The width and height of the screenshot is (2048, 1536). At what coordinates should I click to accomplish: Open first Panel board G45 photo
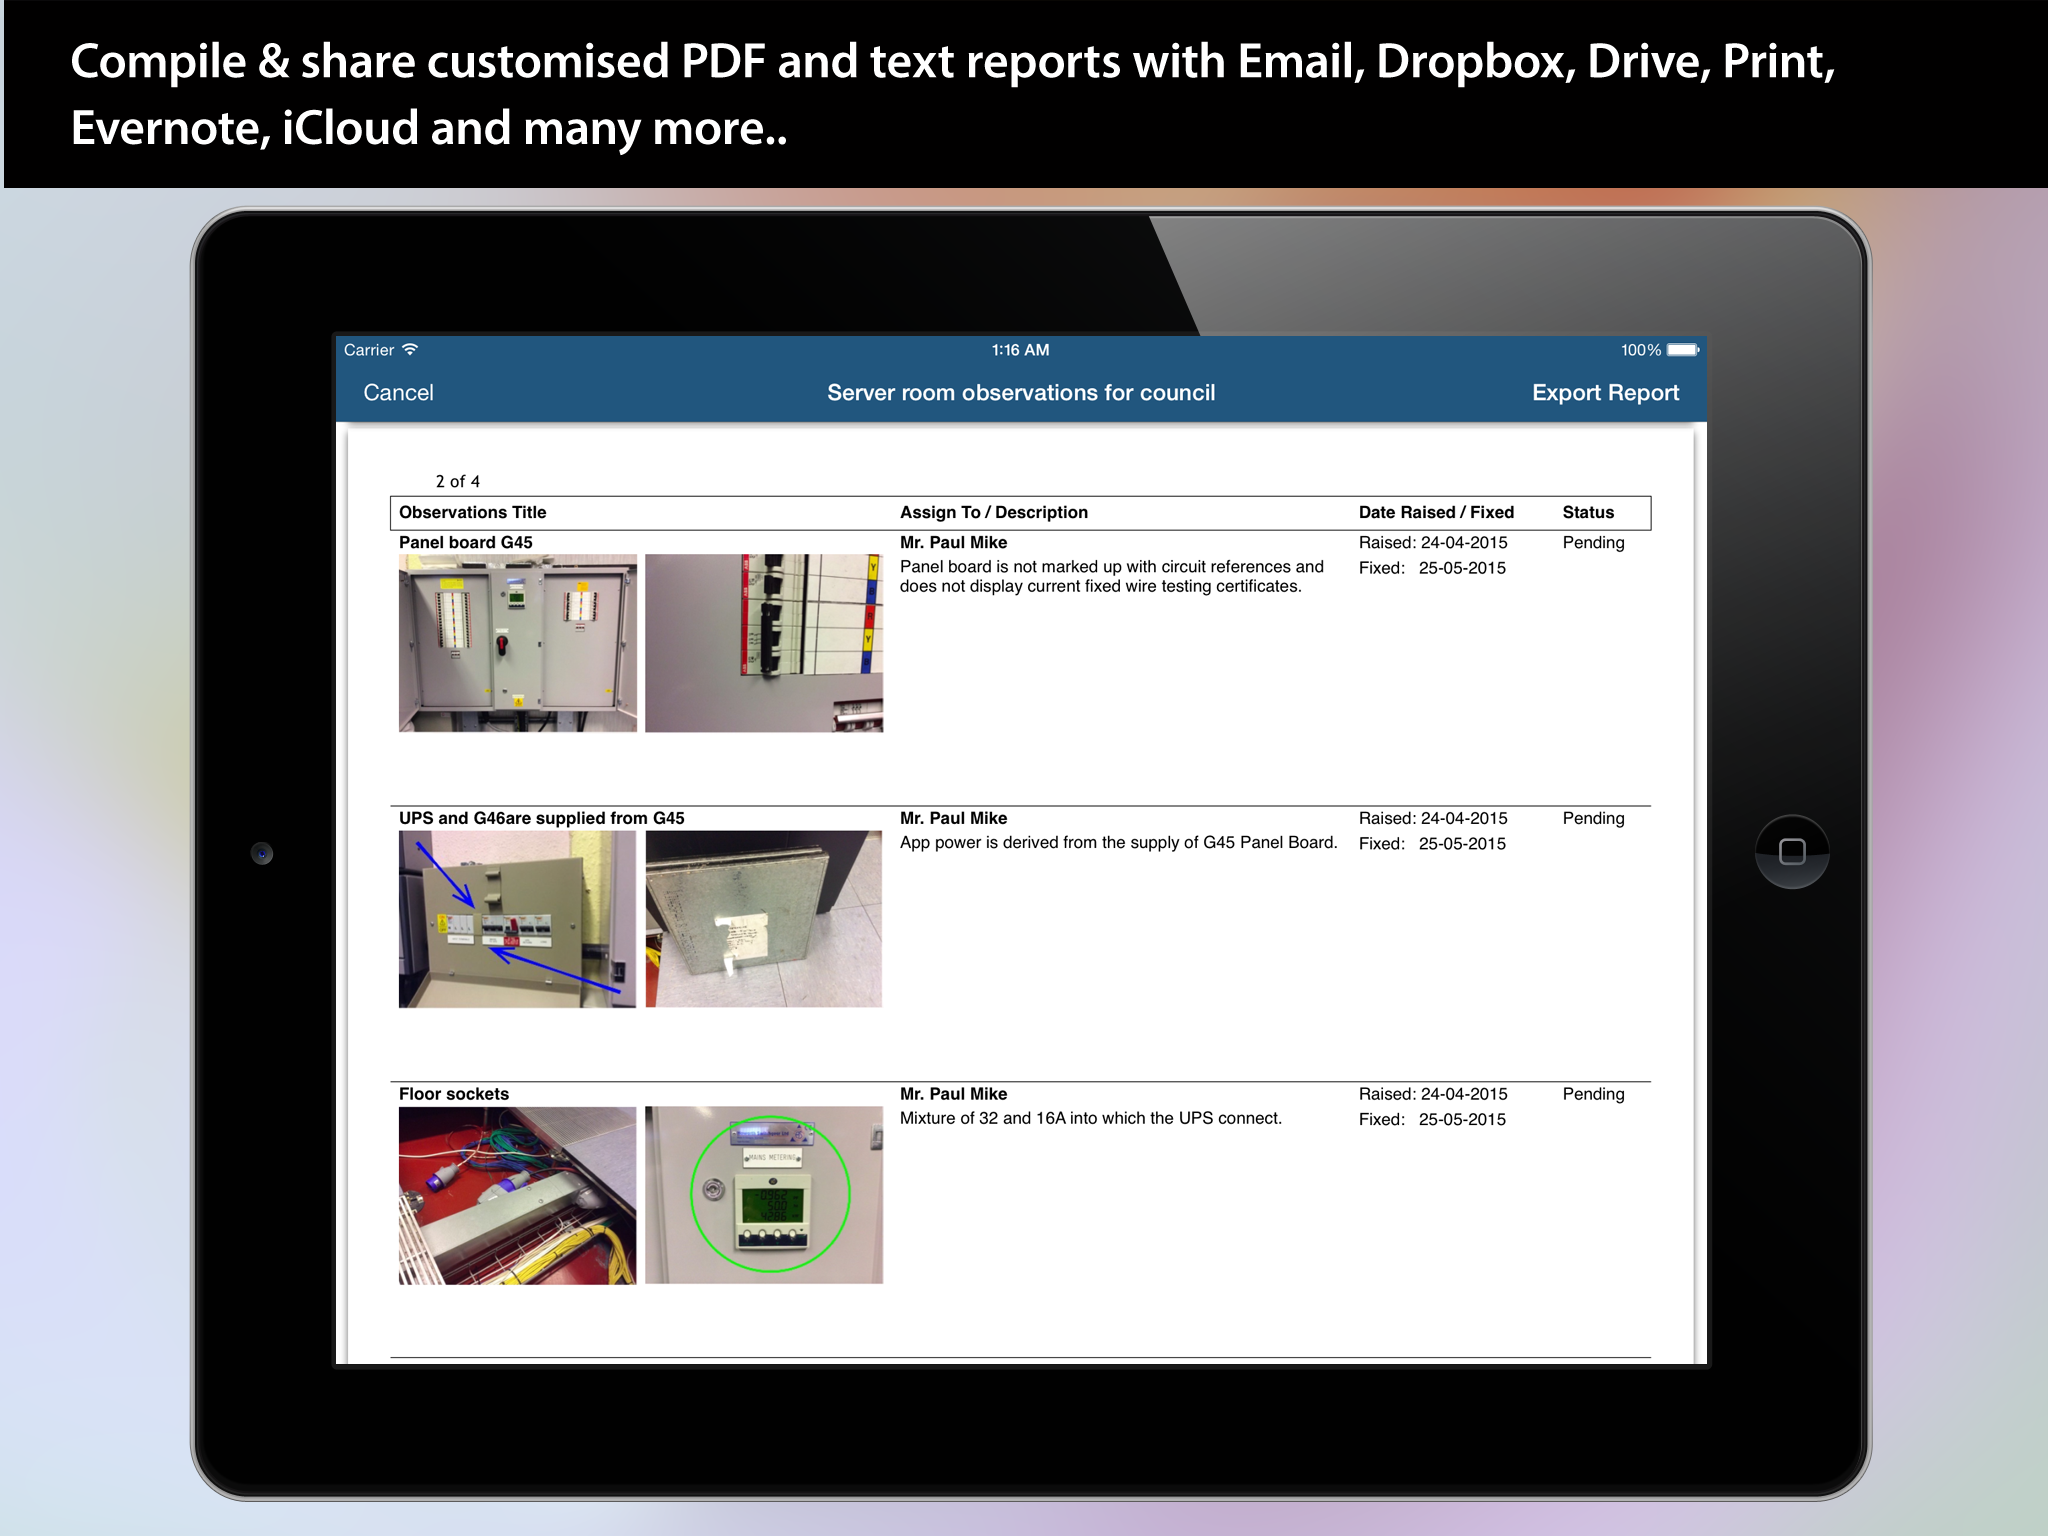click(517, 643)
